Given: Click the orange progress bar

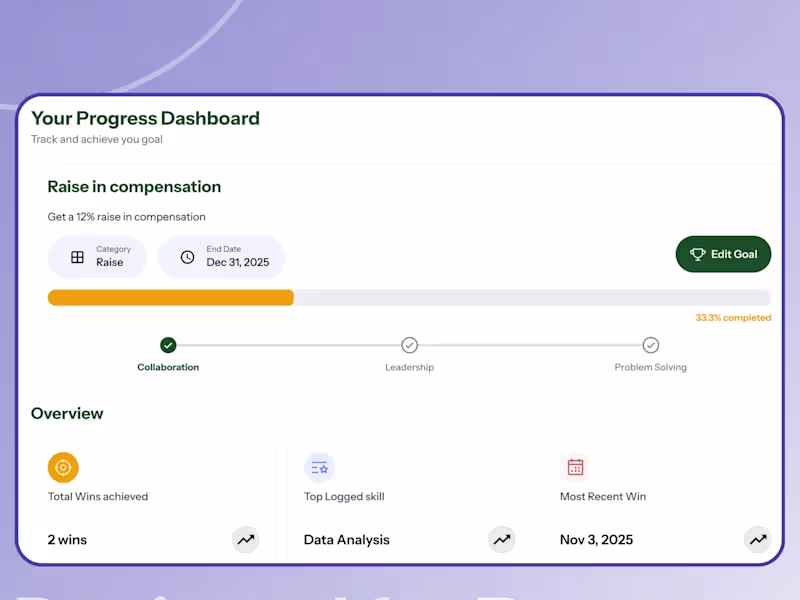Looking at the screenshot, I should (170, 298).
